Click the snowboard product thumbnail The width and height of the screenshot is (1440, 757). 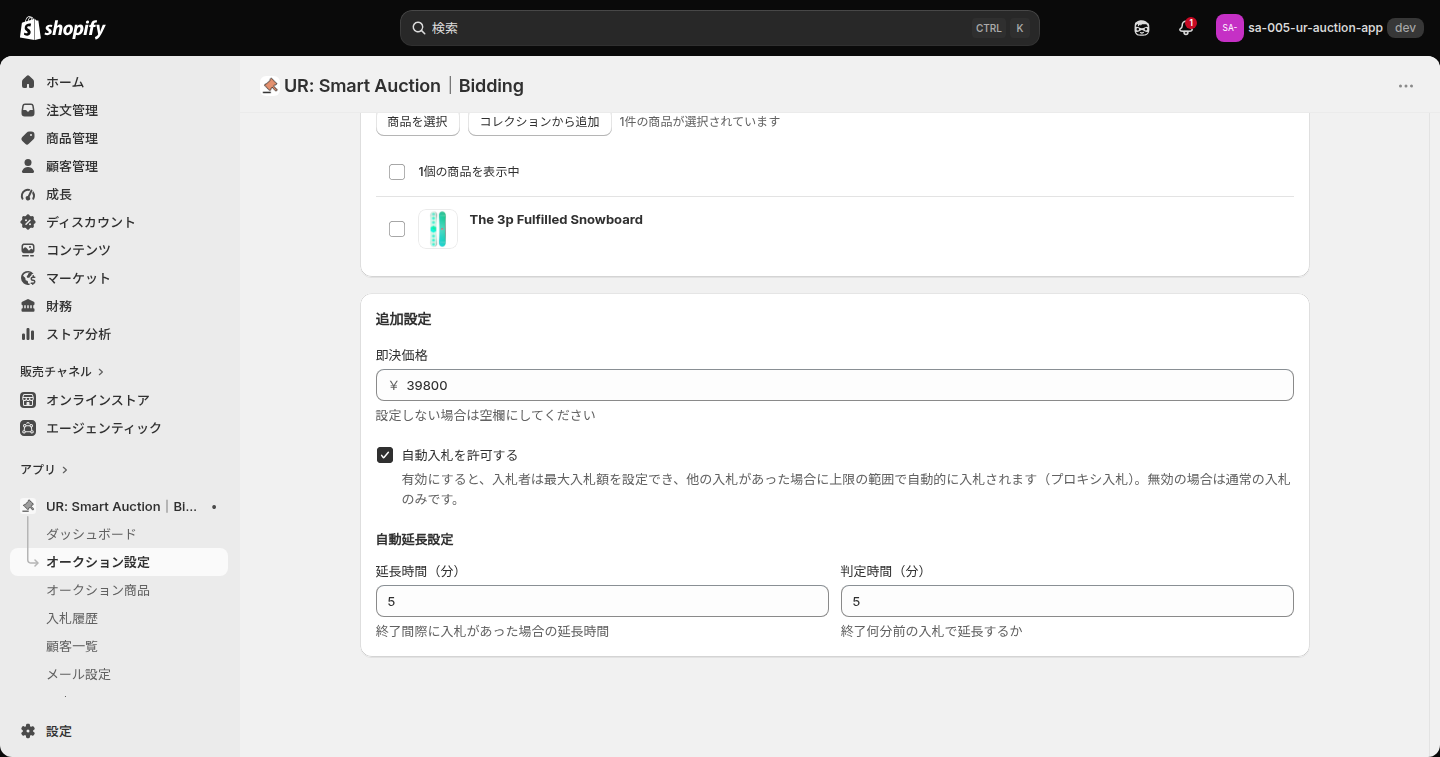(438, 229)
